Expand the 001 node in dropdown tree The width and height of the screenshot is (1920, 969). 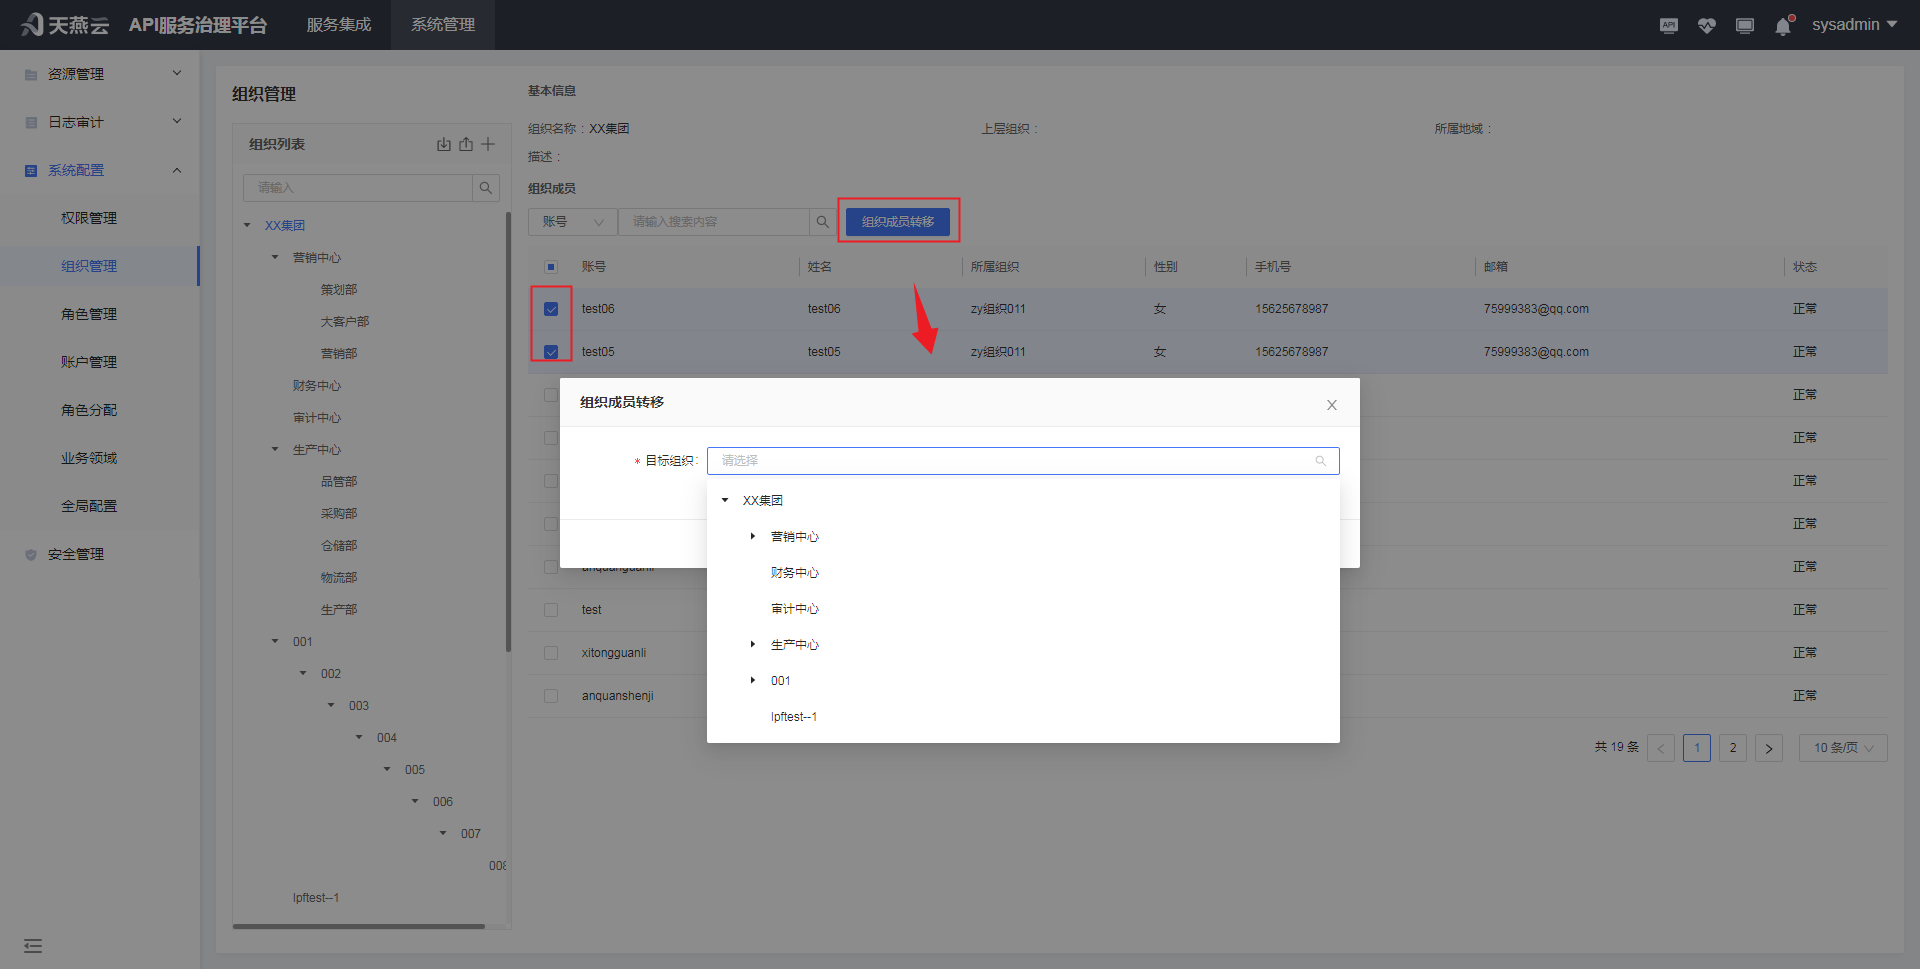(753, 681)
